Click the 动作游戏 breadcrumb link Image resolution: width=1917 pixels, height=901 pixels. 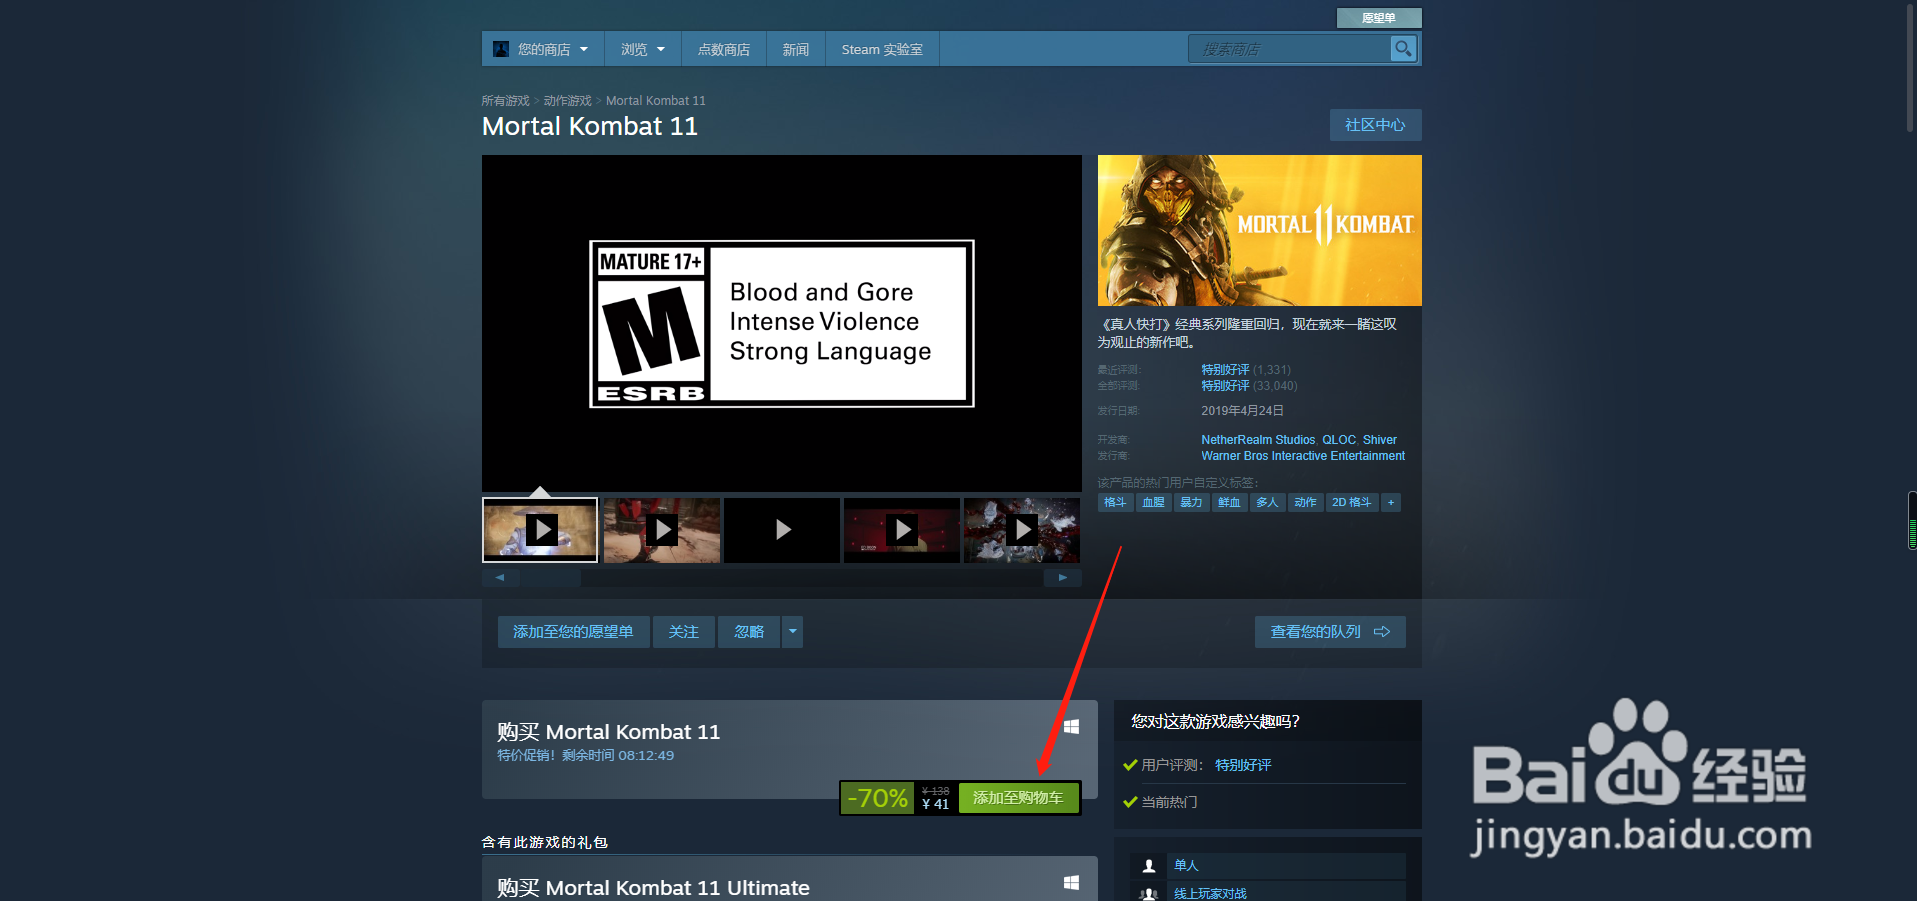coord(568,101)
